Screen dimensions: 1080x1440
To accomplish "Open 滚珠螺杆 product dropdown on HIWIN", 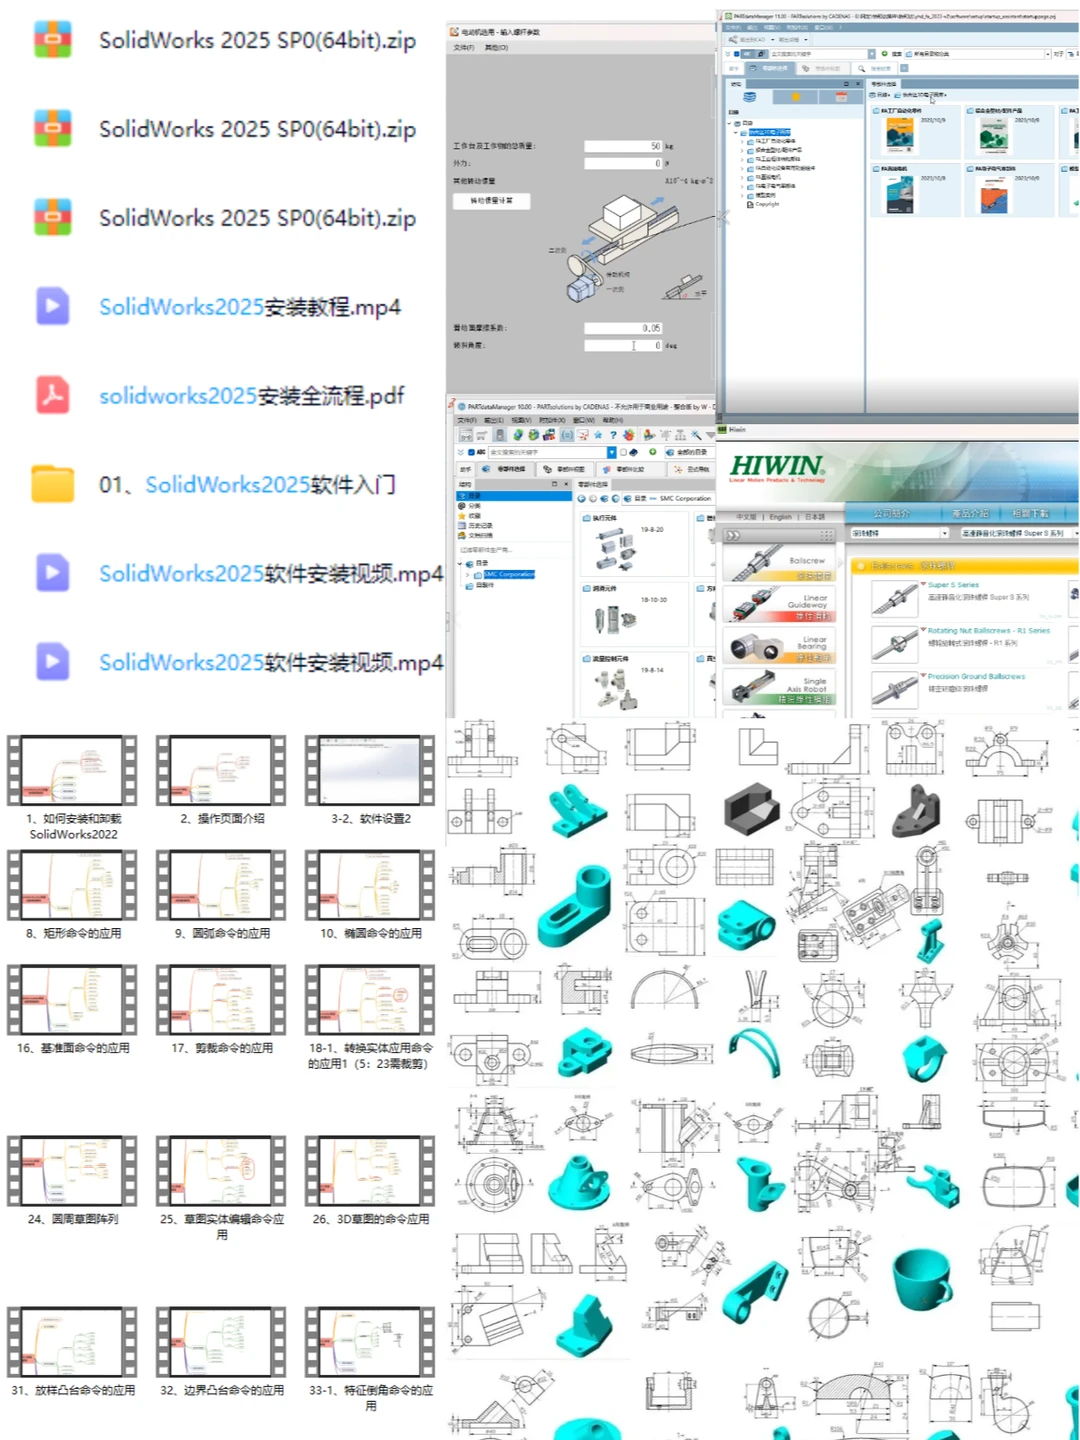I will click(x=899, y=533).
